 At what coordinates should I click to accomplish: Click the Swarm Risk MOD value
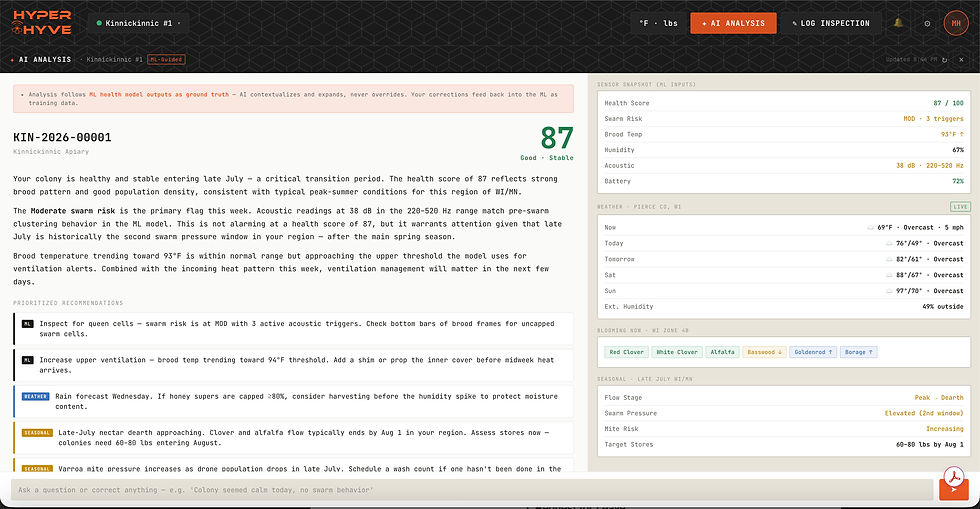tap(933, 119)
